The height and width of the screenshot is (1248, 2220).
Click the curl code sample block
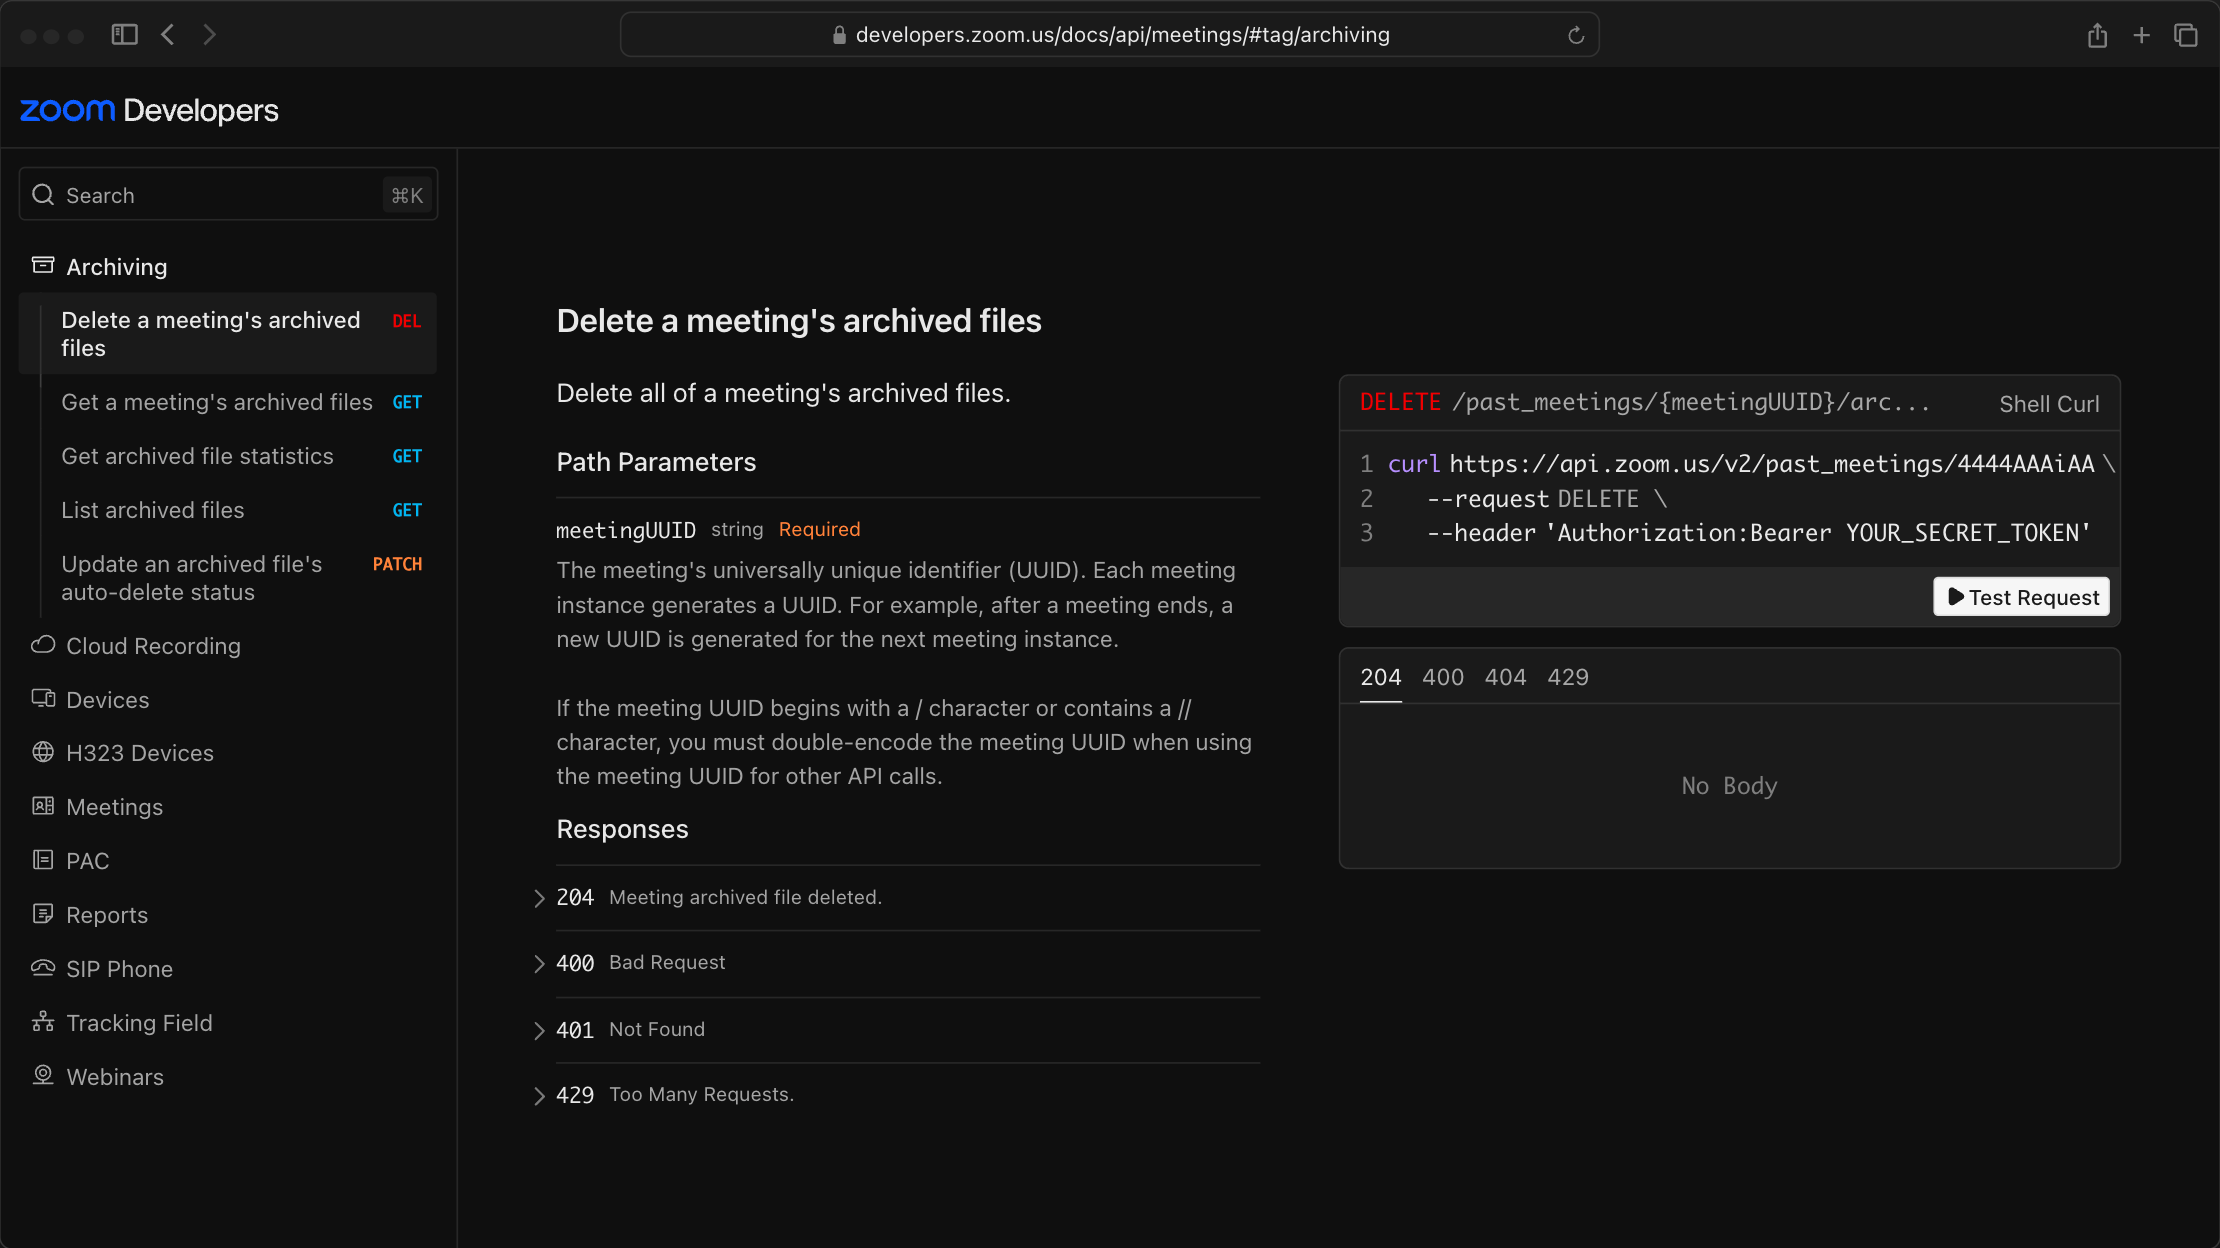click(1730, 499)
